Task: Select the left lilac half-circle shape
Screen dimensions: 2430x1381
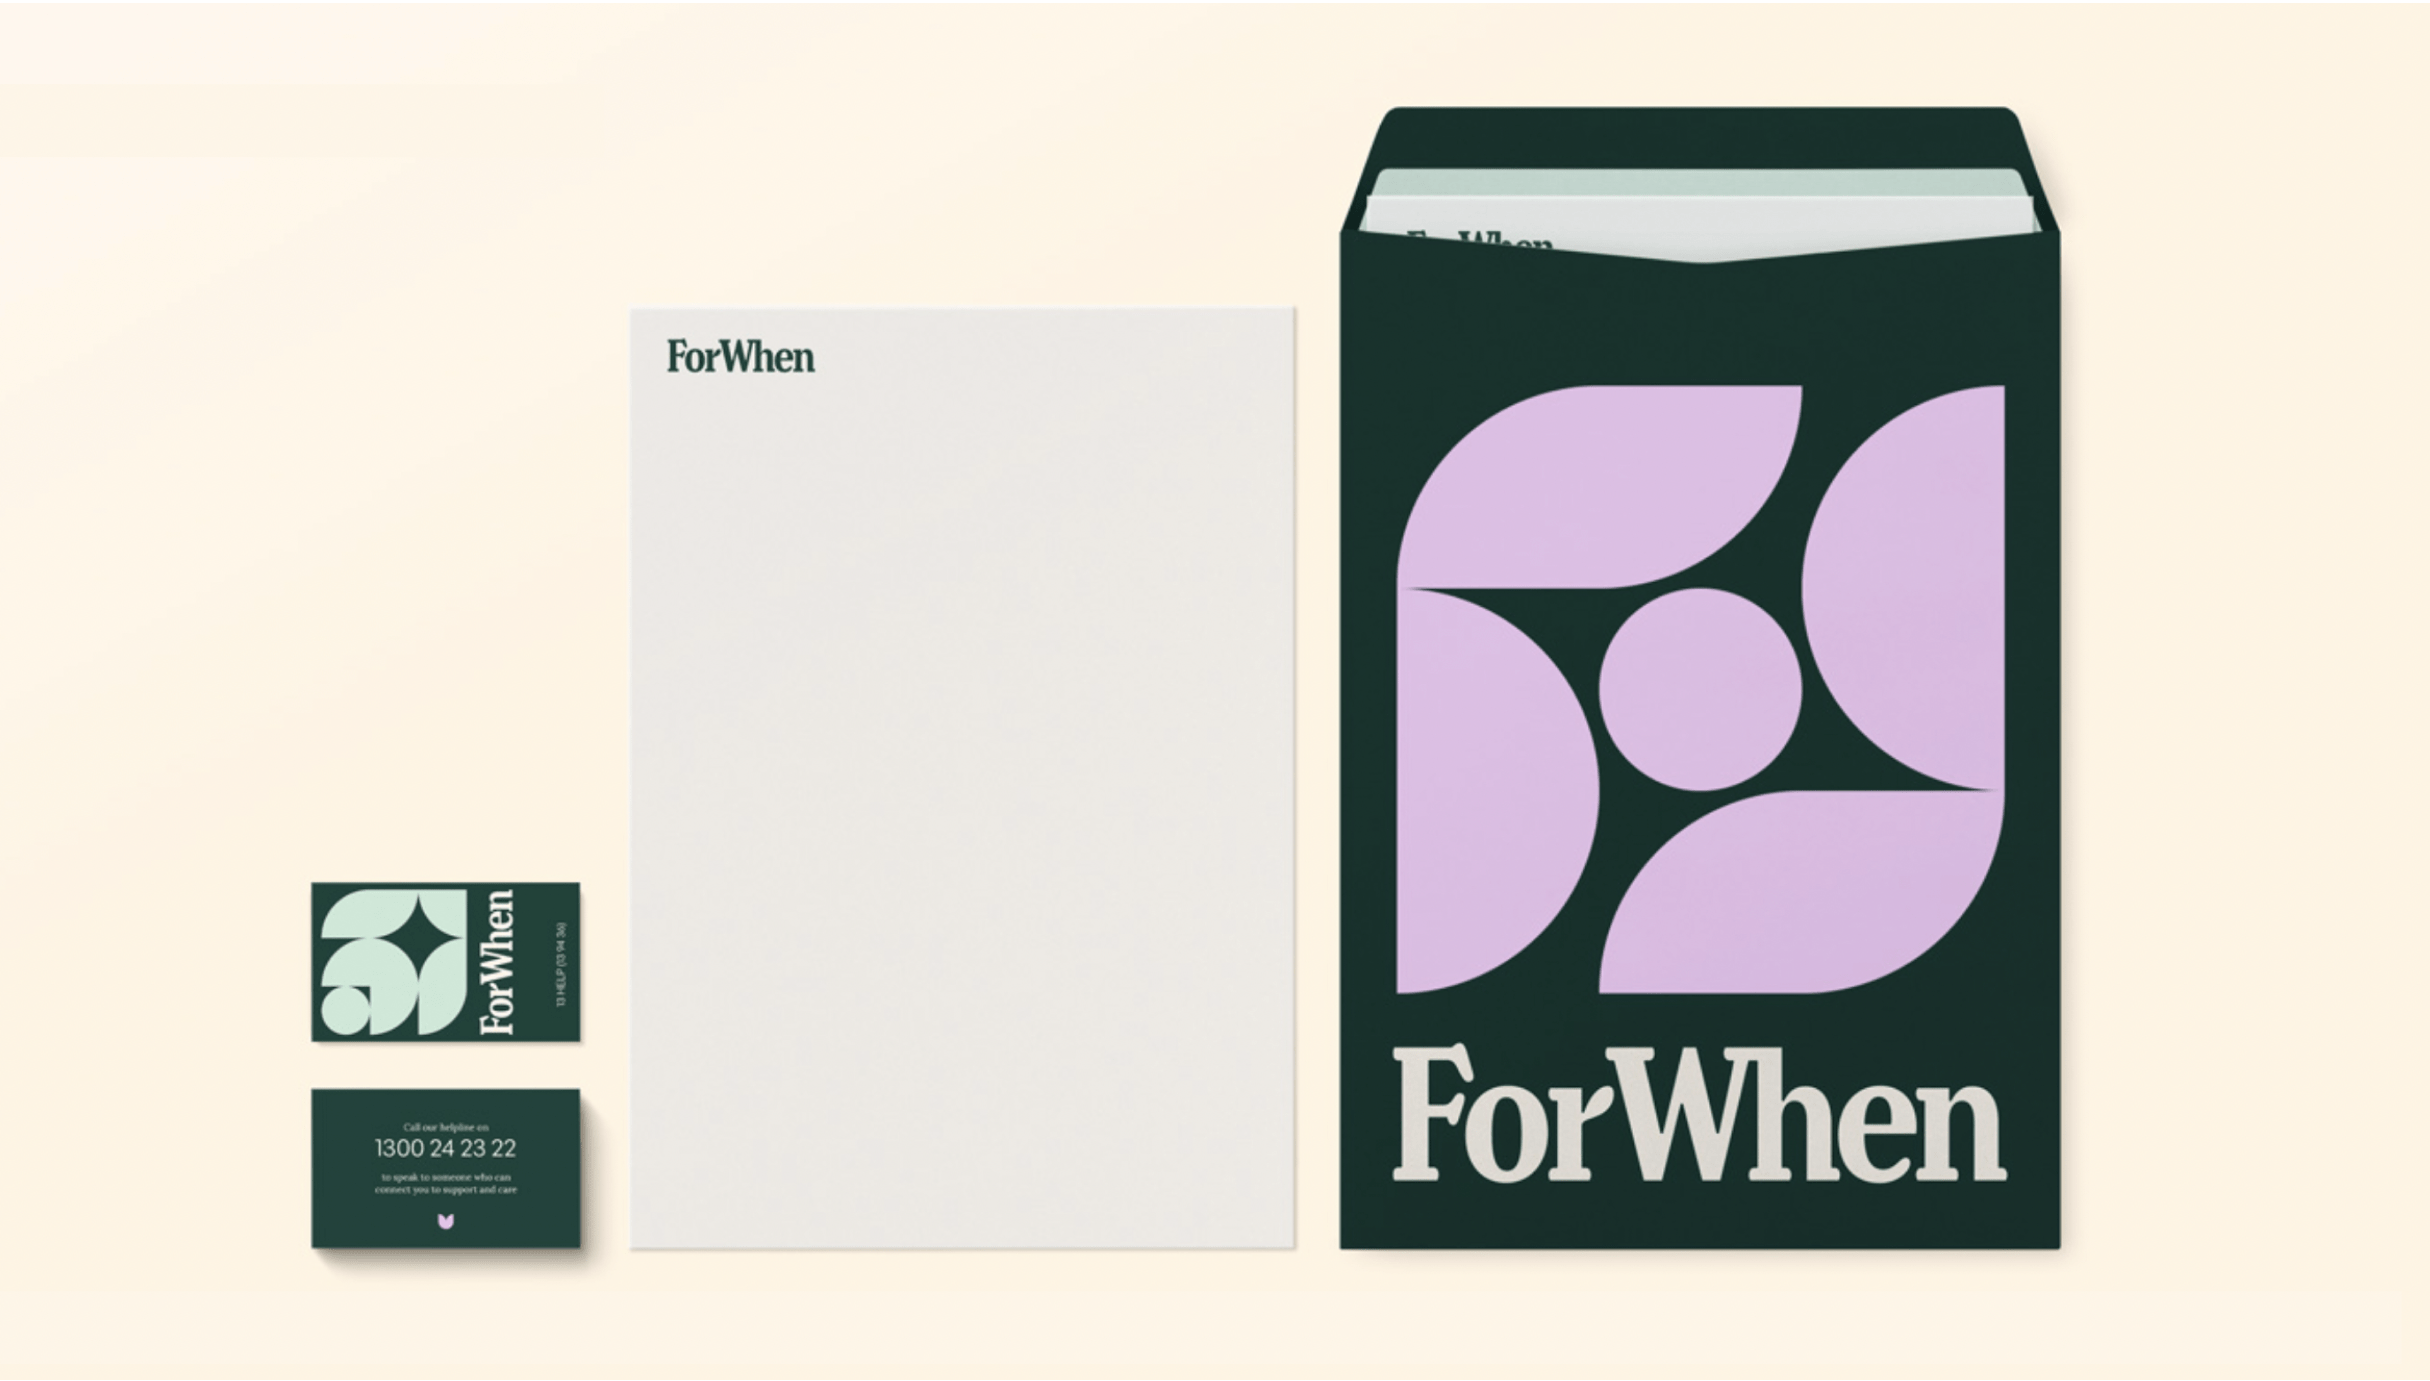Action: [x=1497, y=791]
